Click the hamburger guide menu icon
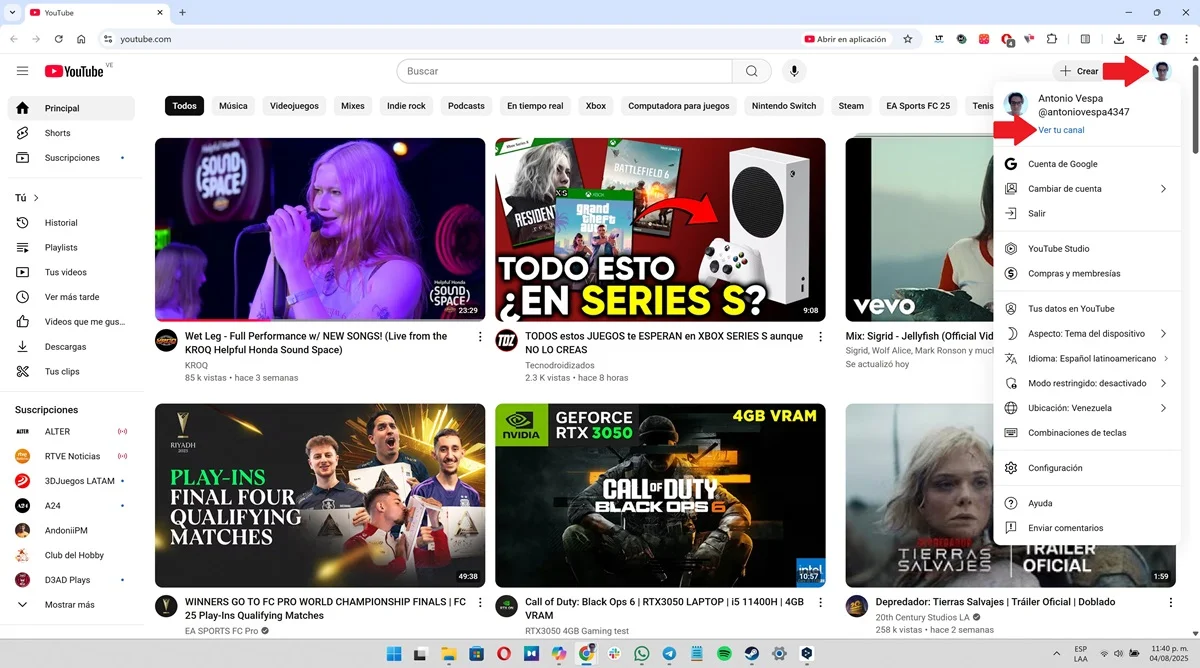Viewport: 1200px width, 668px height. click(22, 71)
